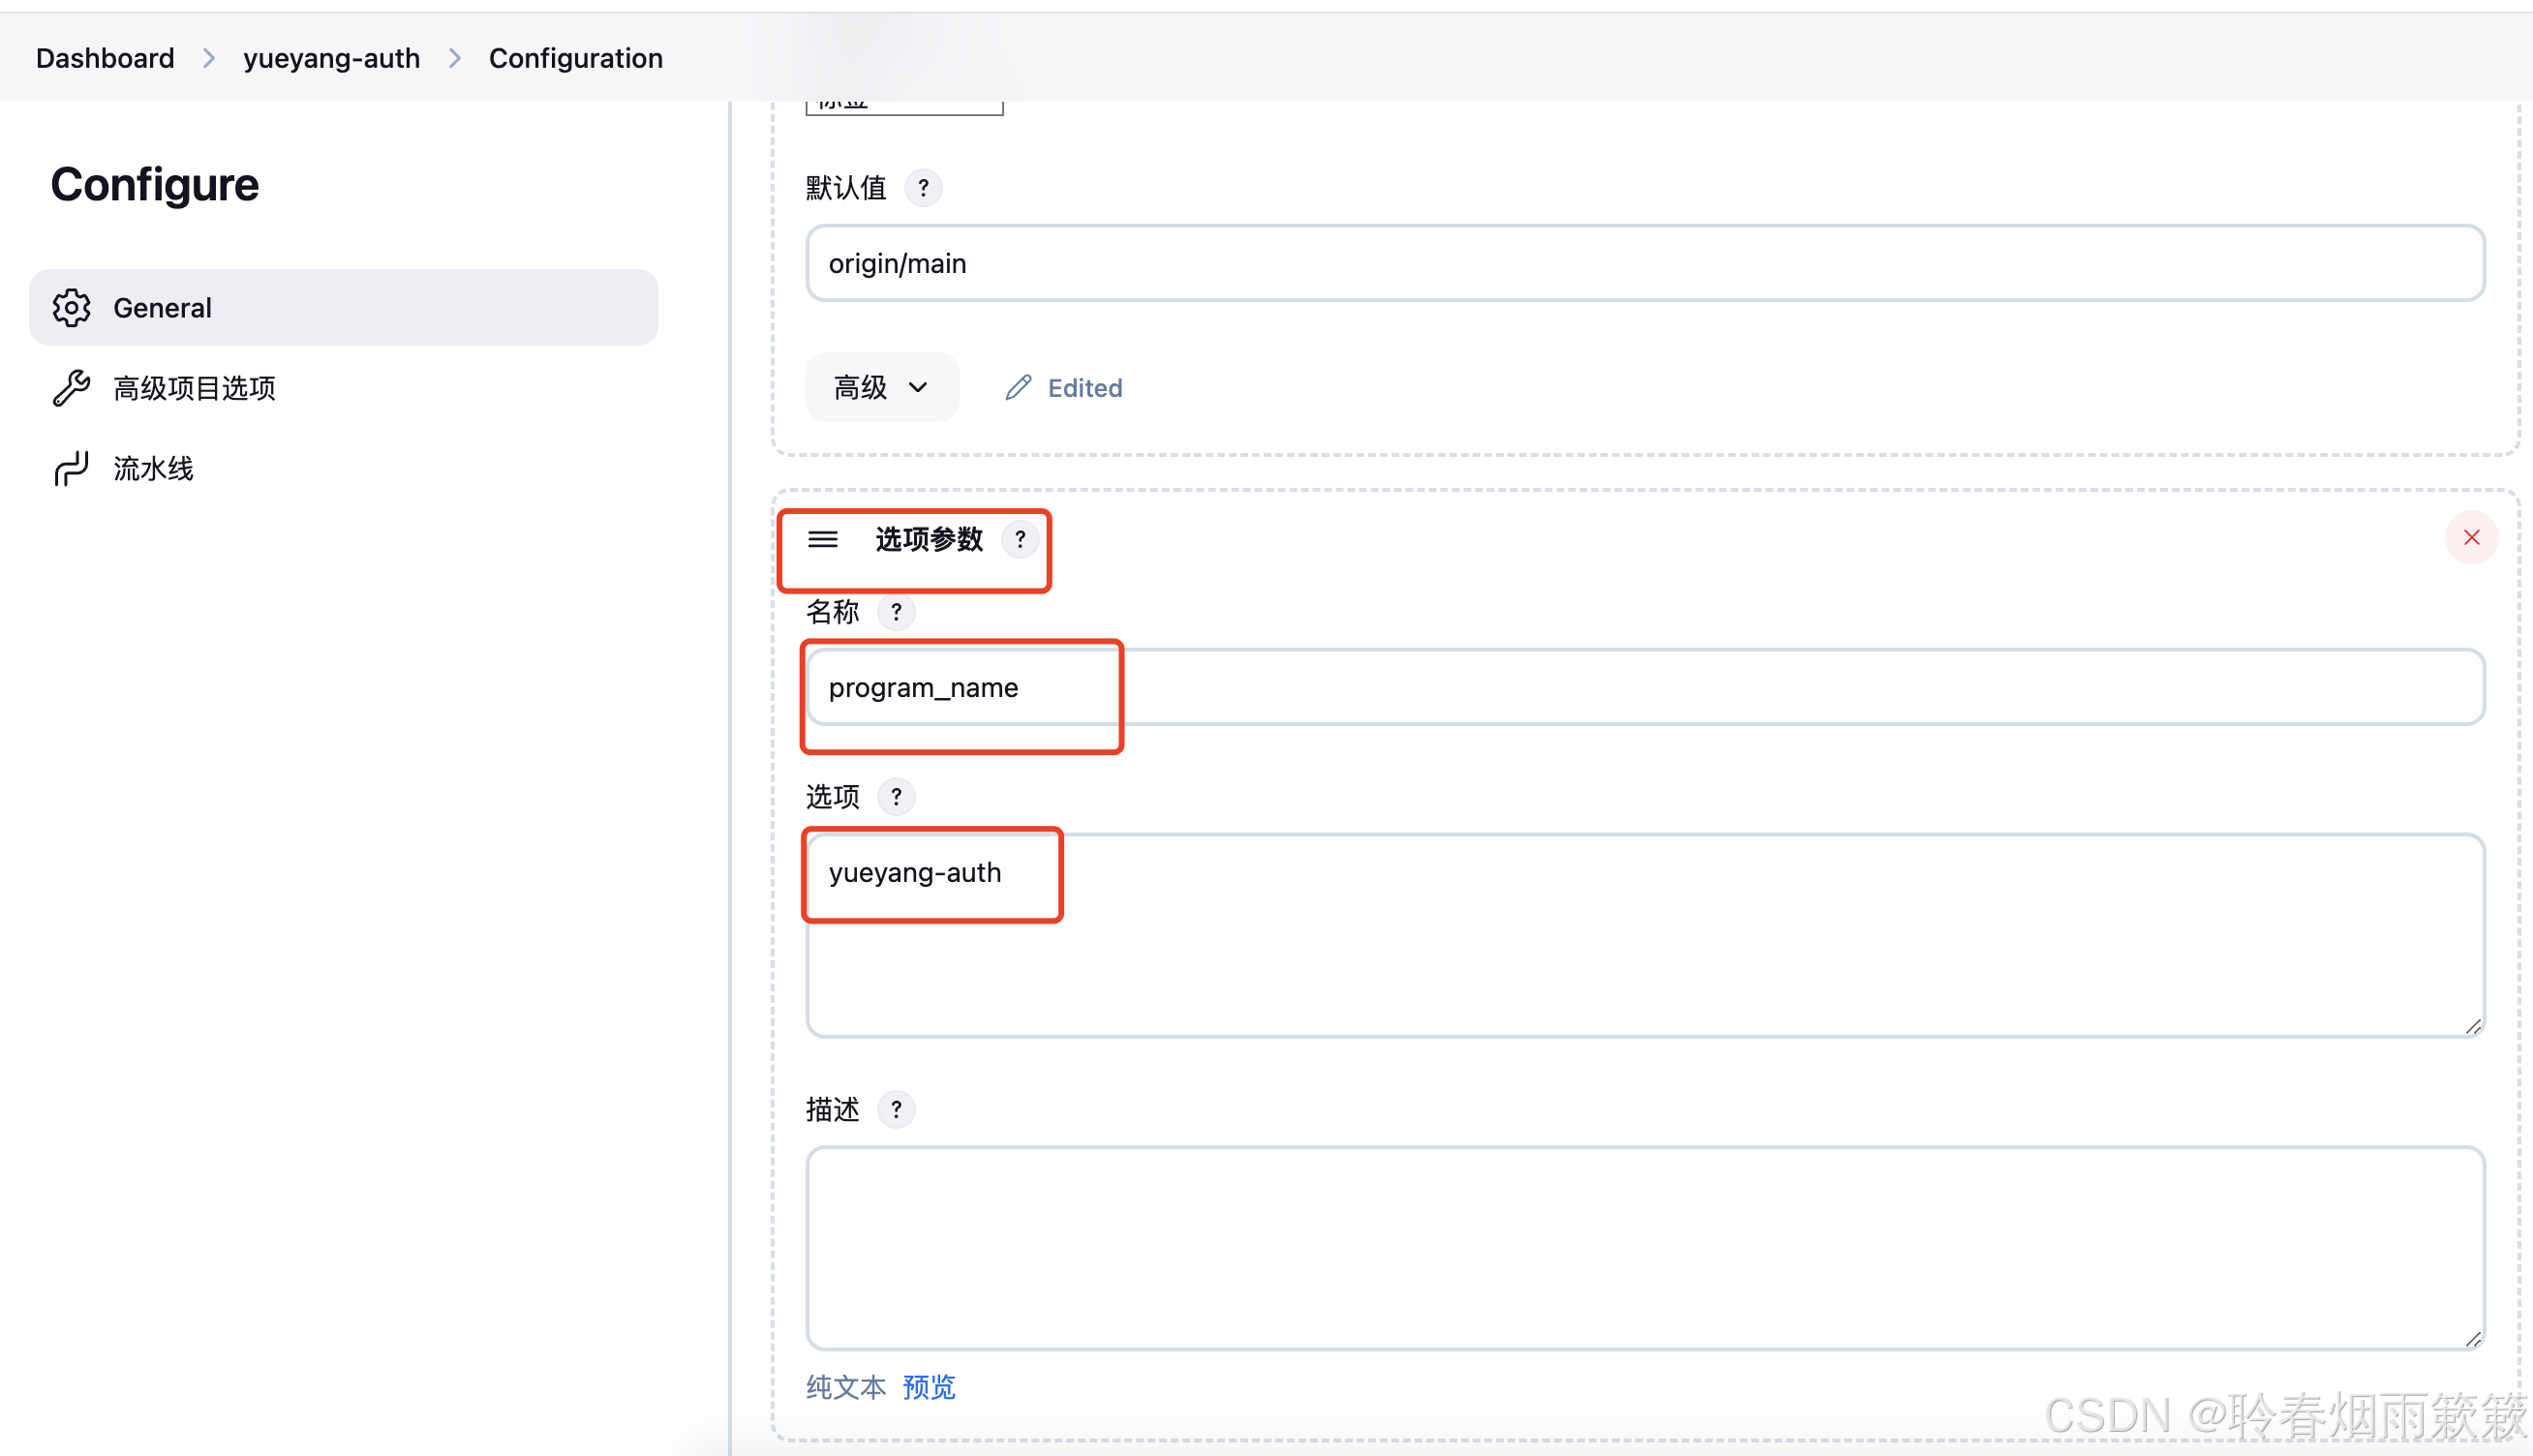Click the 预览 preview link
Viewport: 2533px width, 1456px height.
[x=928, y=1387]
